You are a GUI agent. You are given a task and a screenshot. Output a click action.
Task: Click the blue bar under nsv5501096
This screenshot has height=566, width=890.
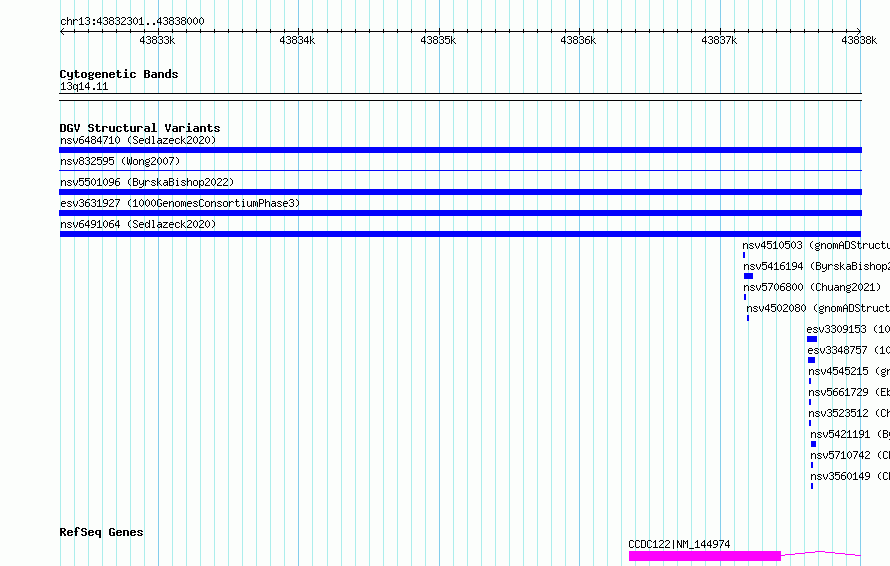pyautogui.click(x=460, y=192)
